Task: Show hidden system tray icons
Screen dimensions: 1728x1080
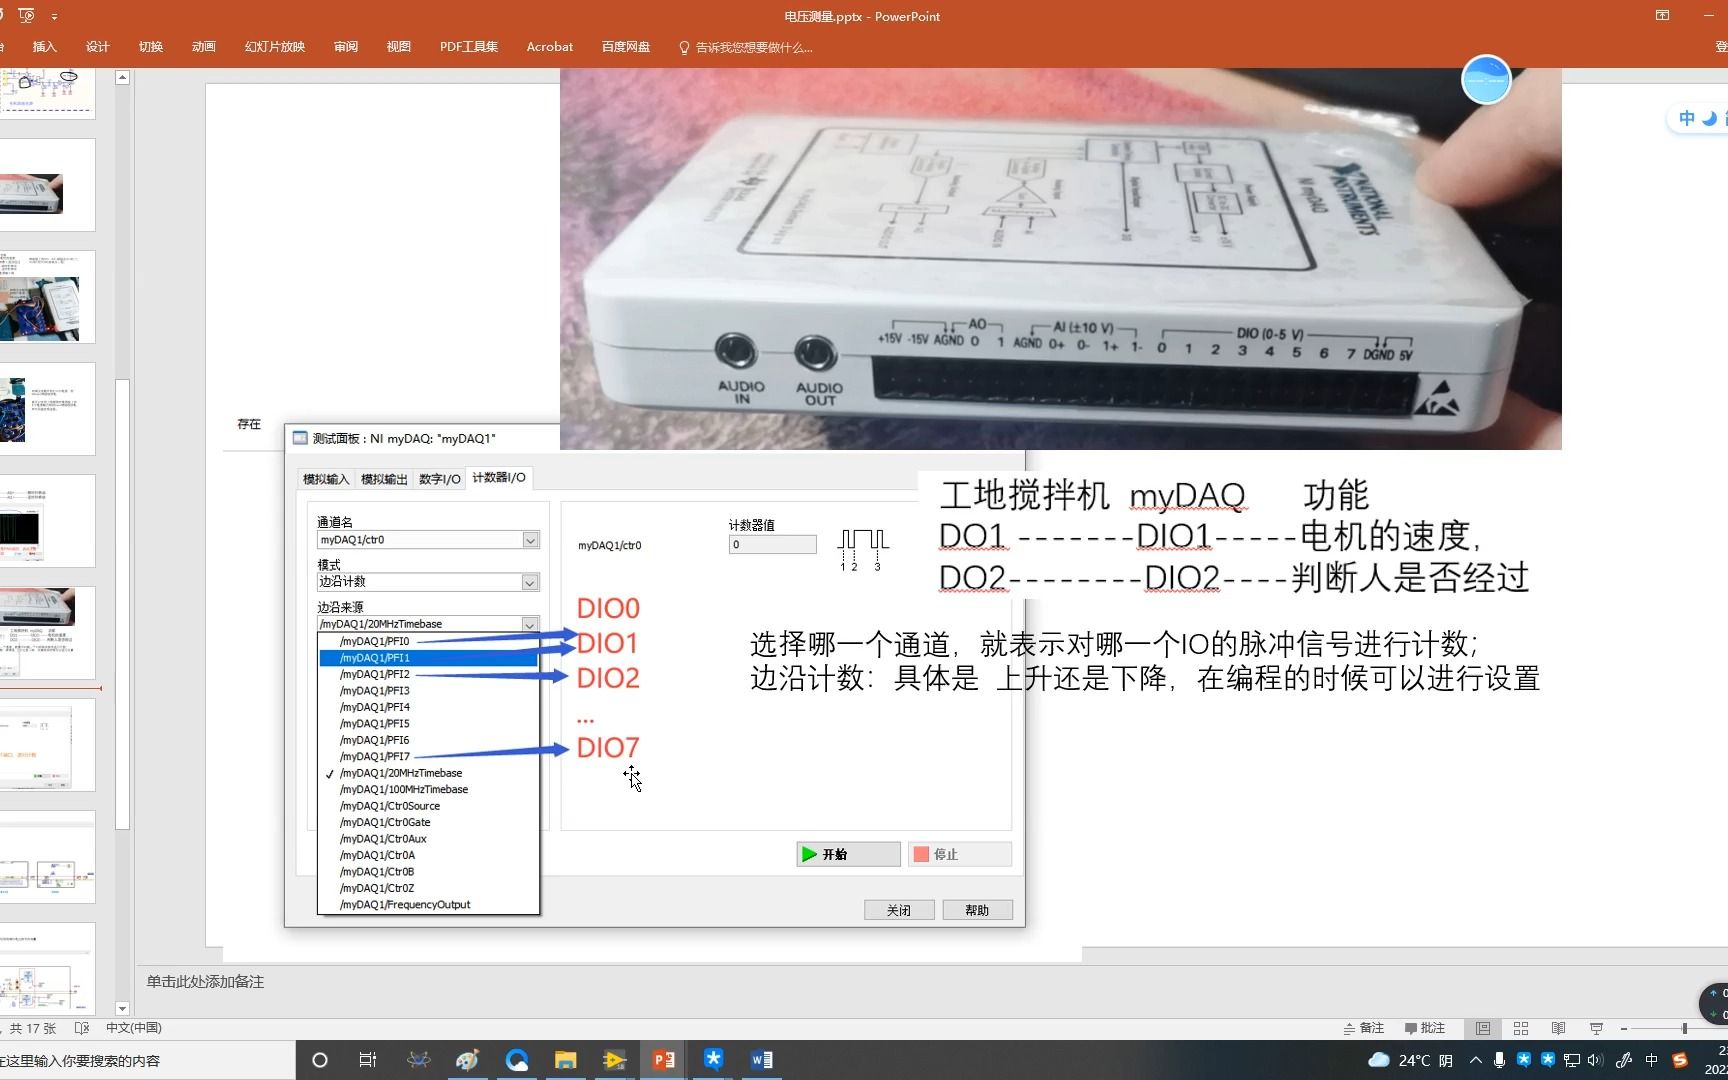Action: coord(1476,1060)
